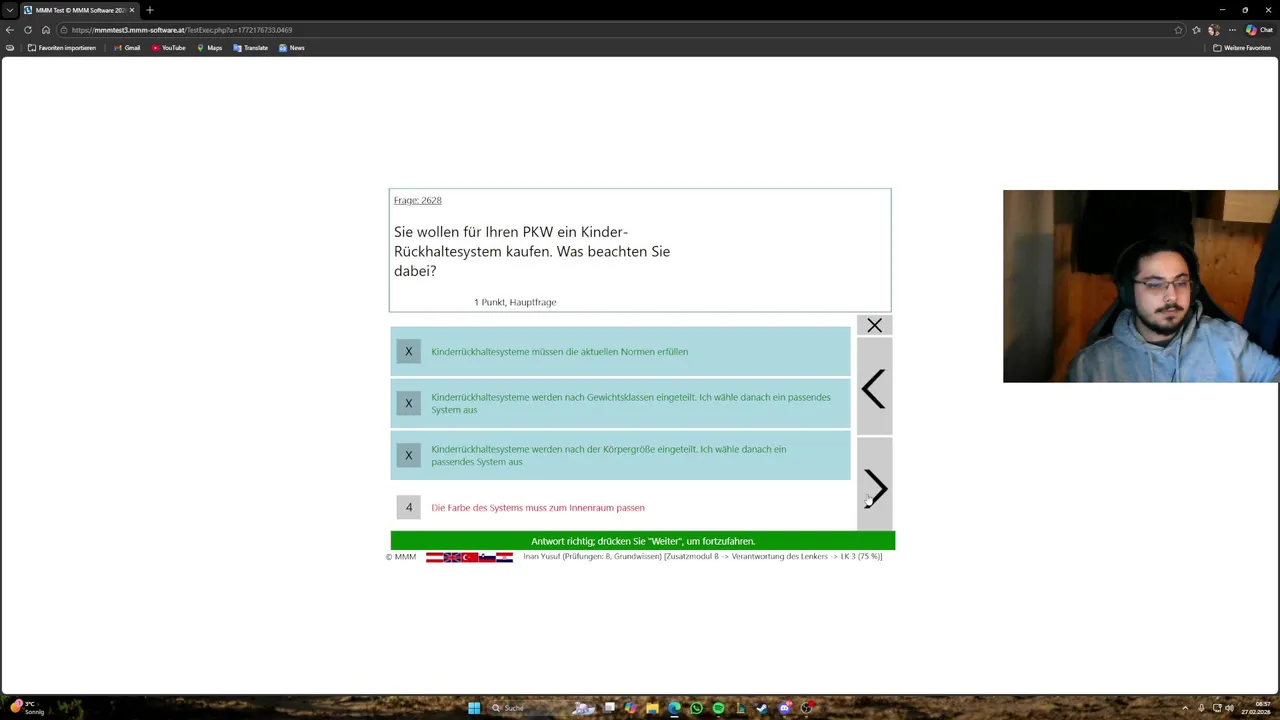Select the 'MMM Test © MMM Software' tab
Screen dimensions: 1280x720
point(79,10)
